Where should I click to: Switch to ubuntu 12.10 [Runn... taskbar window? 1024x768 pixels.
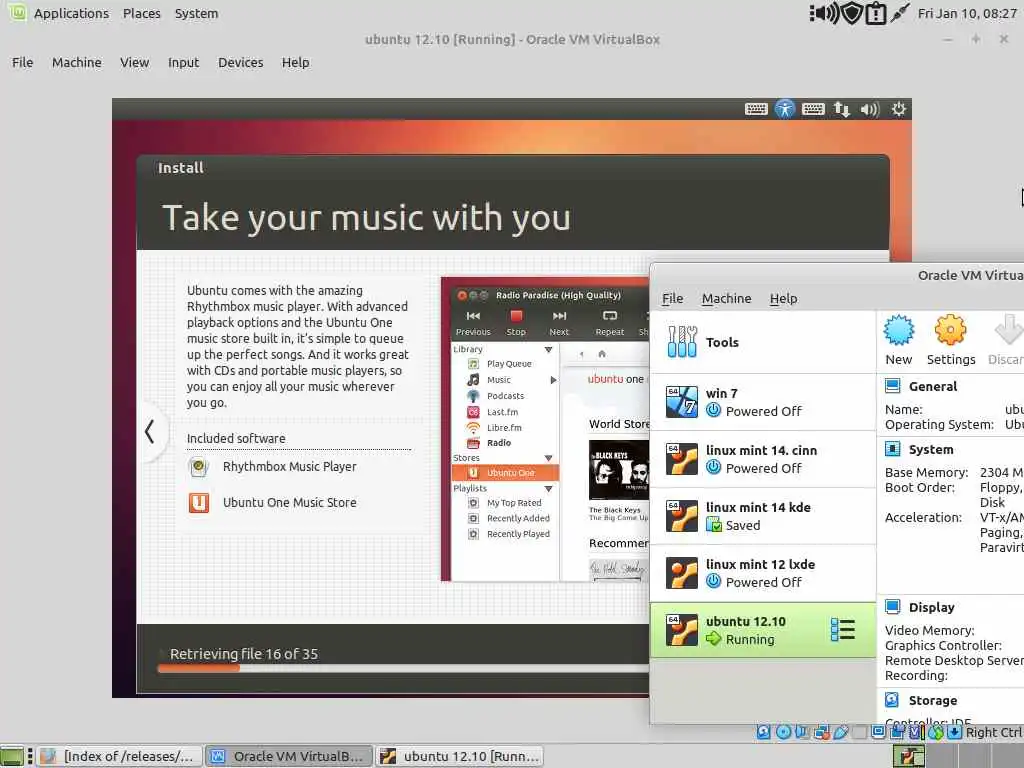[x=459, y=756]
